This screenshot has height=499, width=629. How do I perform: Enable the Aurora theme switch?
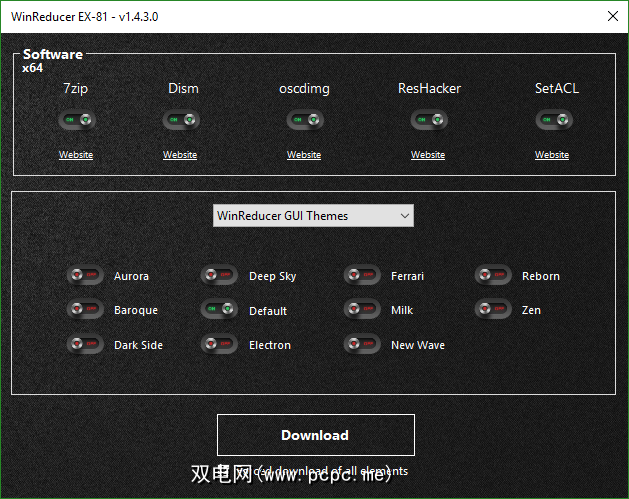85,275
